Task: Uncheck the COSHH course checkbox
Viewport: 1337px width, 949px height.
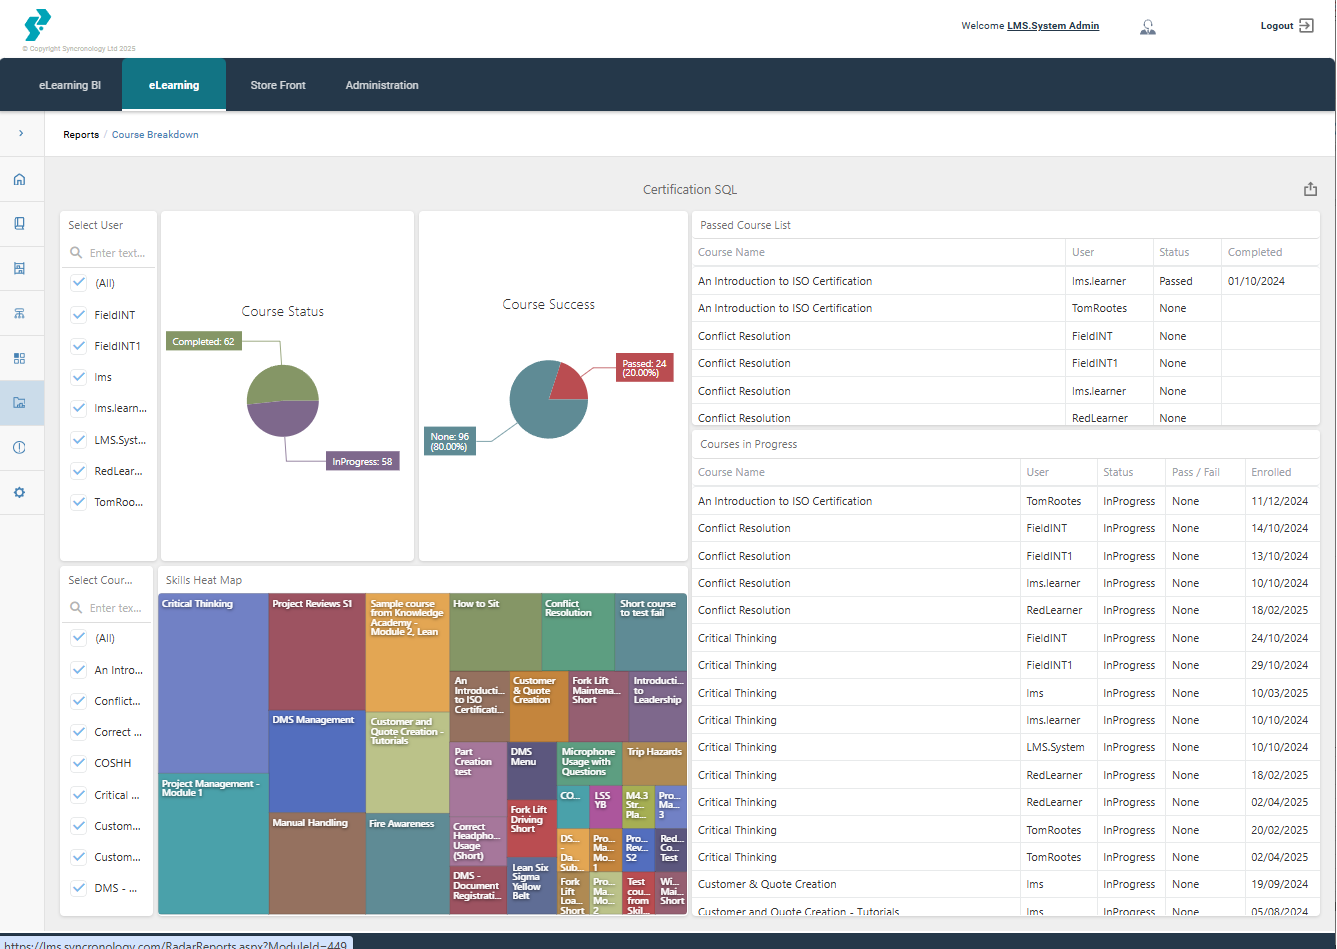Action: [79, 763]
